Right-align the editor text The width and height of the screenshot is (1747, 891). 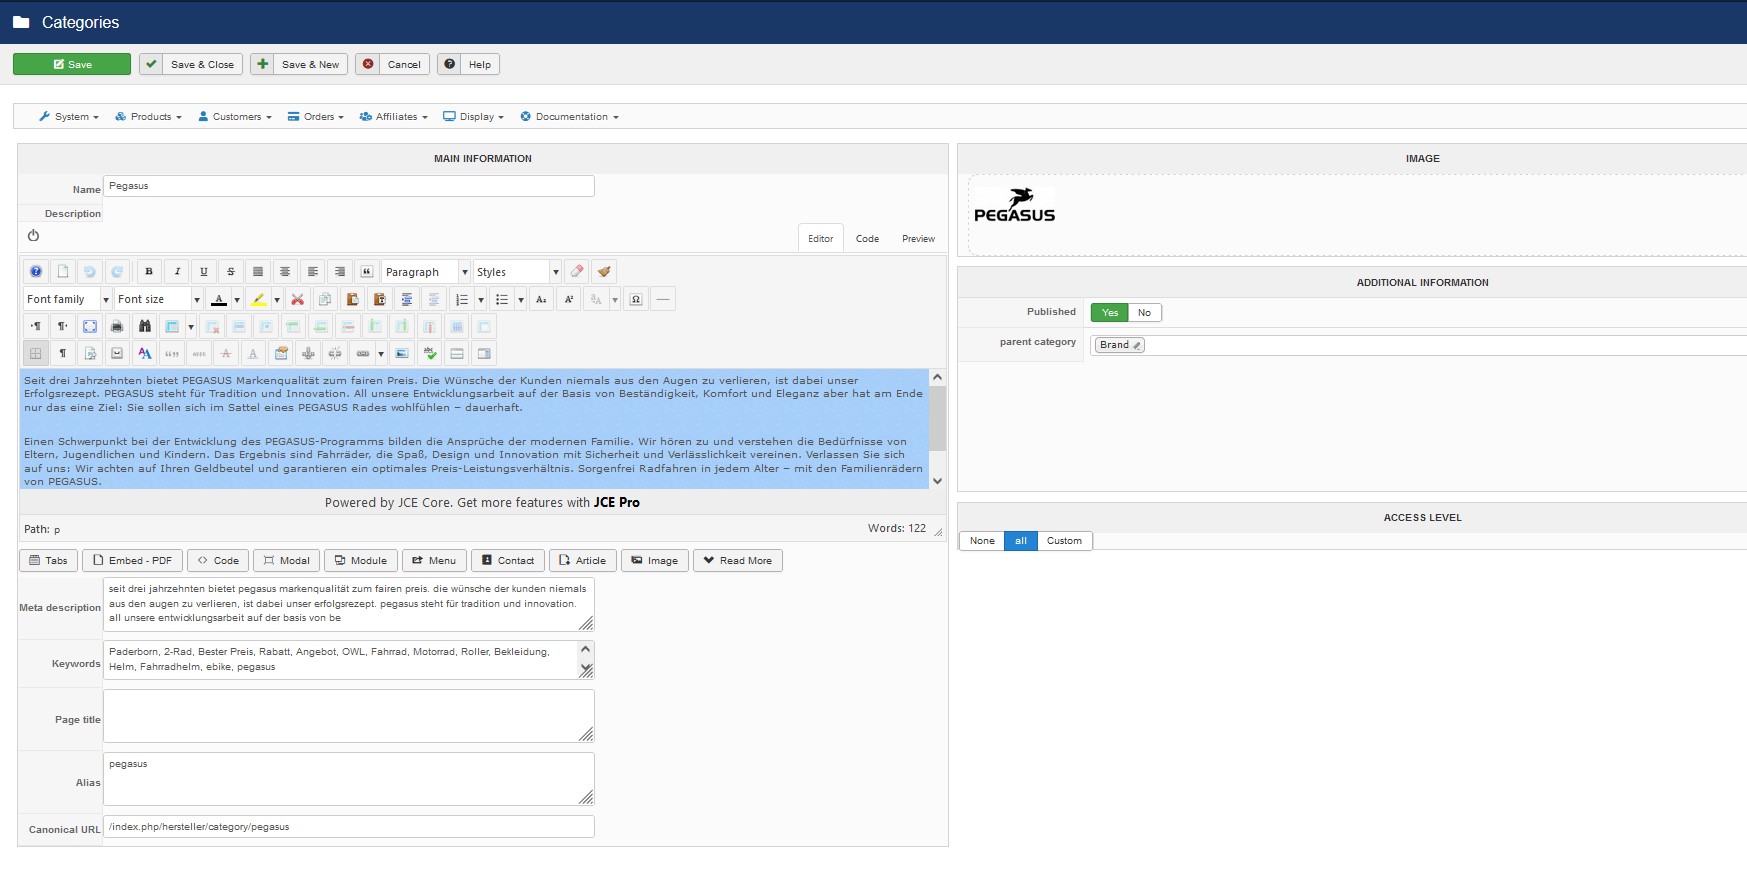pyautogui.click(x=340, y=272)
